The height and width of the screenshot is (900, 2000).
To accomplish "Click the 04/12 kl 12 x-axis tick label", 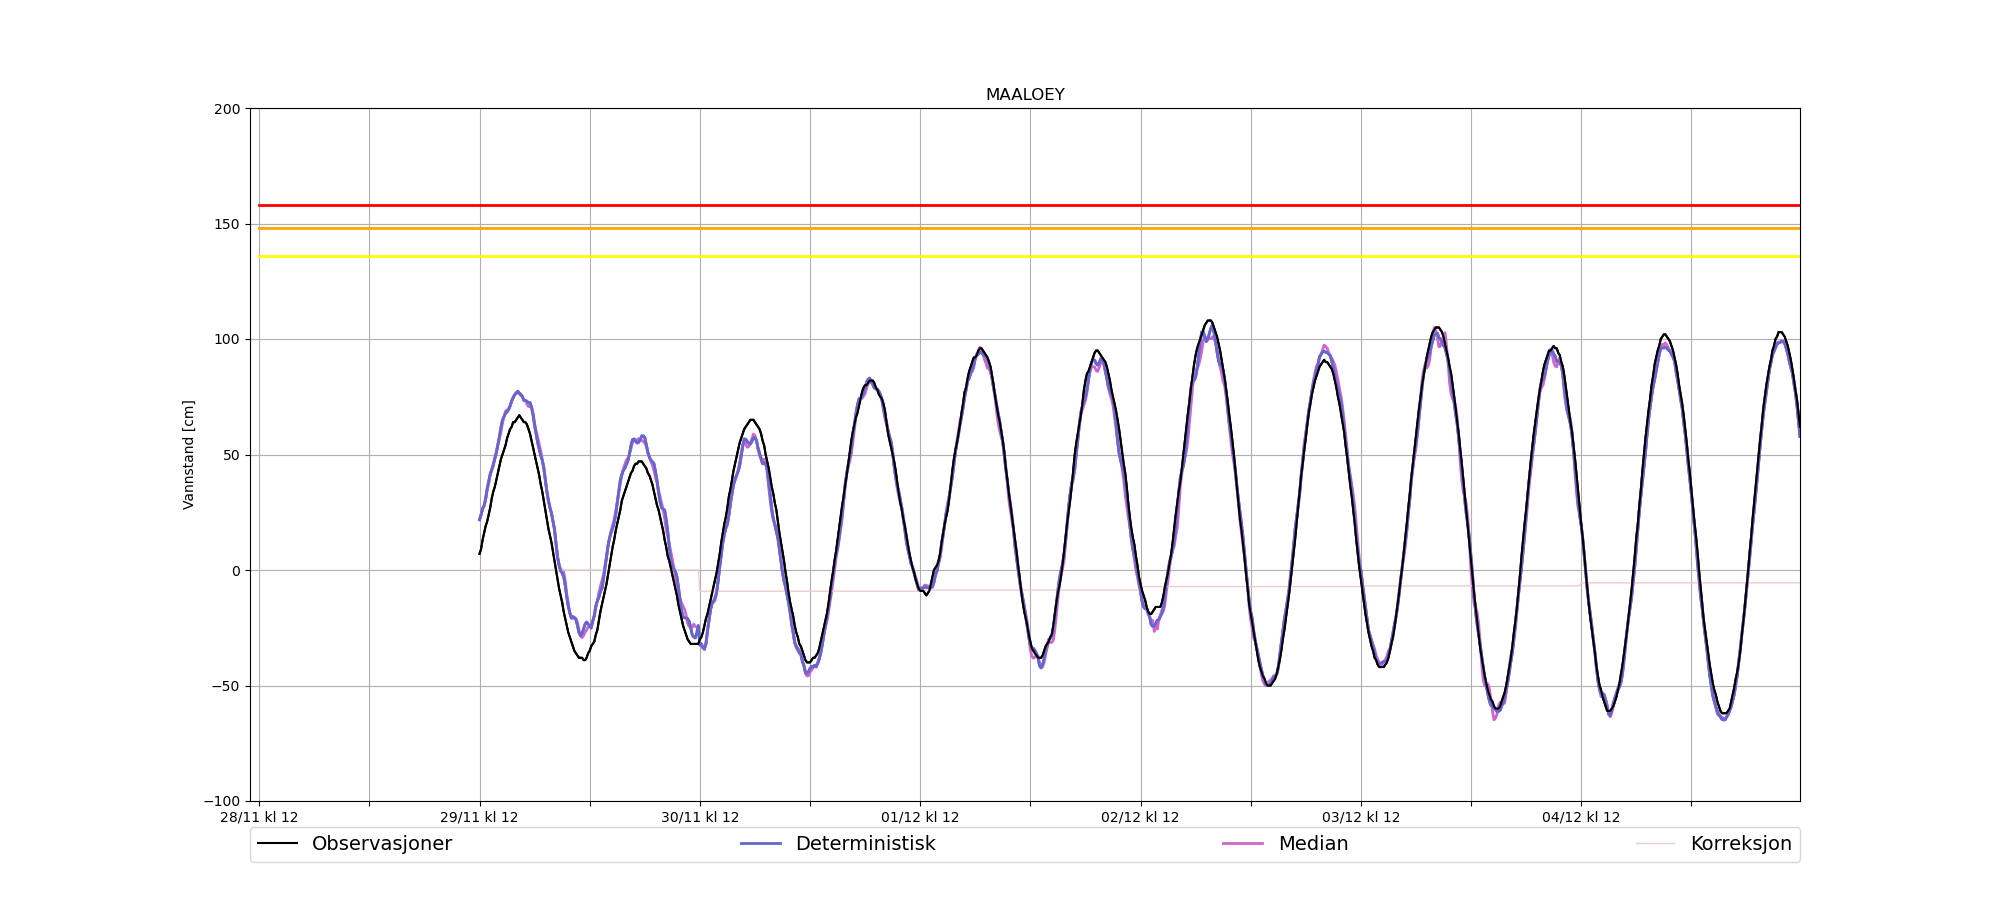I will [1581, 817].
